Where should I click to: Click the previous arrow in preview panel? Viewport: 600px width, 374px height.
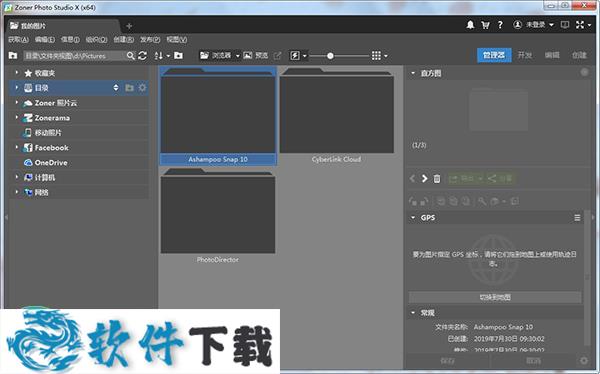click(x=412, y=178)
